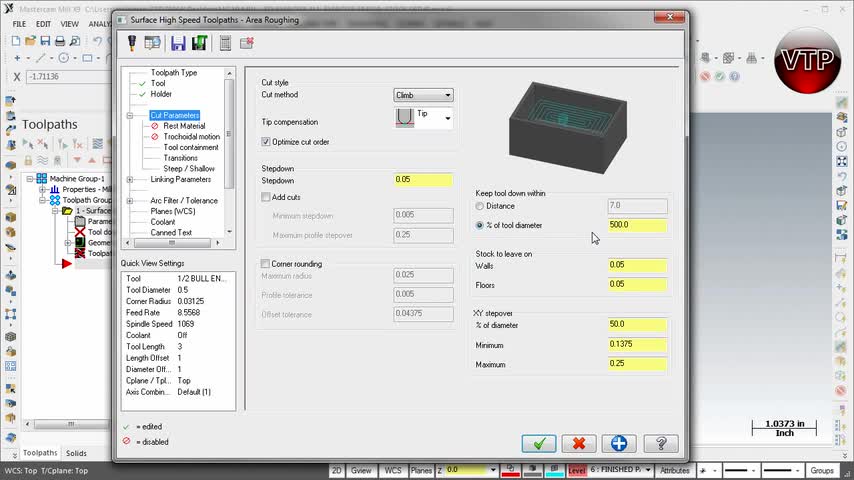Click the red down-arrow icon in Toolpaths panel
Screen dimensions: 854x480
click(x=77, y=160)
